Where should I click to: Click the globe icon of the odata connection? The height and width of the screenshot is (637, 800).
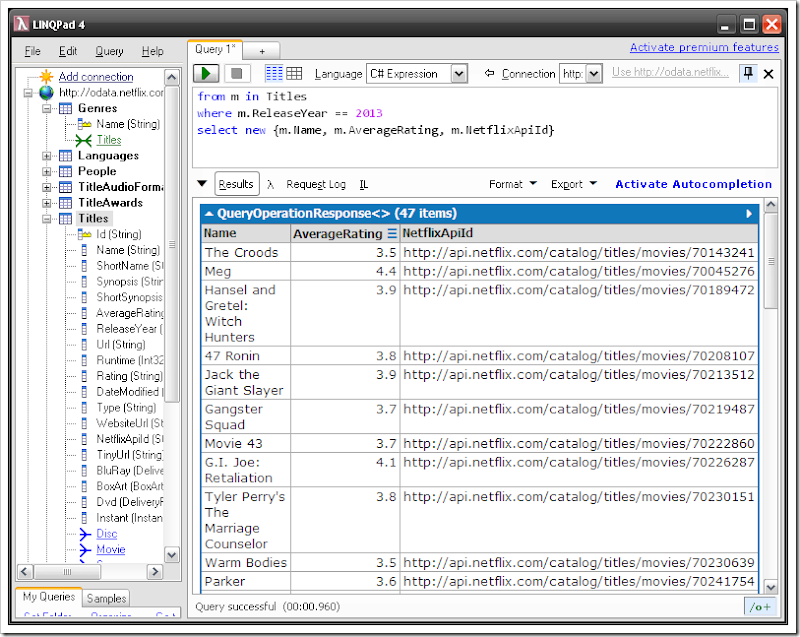[46, 92]
